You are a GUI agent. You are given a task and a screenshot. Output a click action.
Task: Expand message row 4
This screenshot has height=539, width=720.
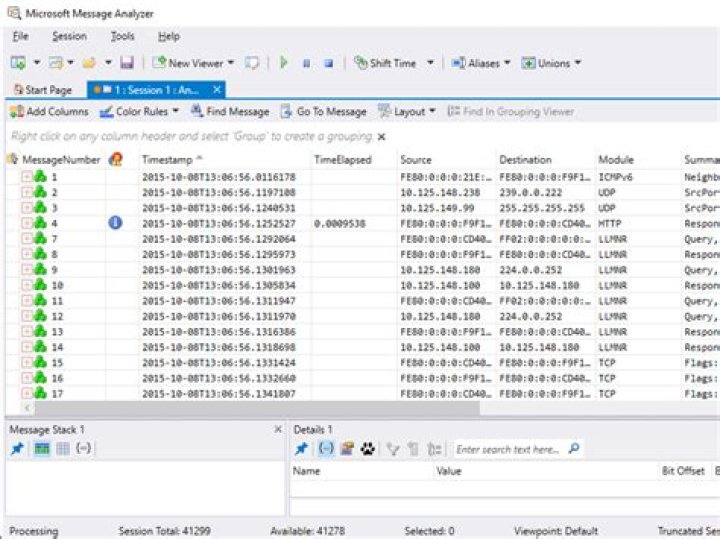click(27, 223)
